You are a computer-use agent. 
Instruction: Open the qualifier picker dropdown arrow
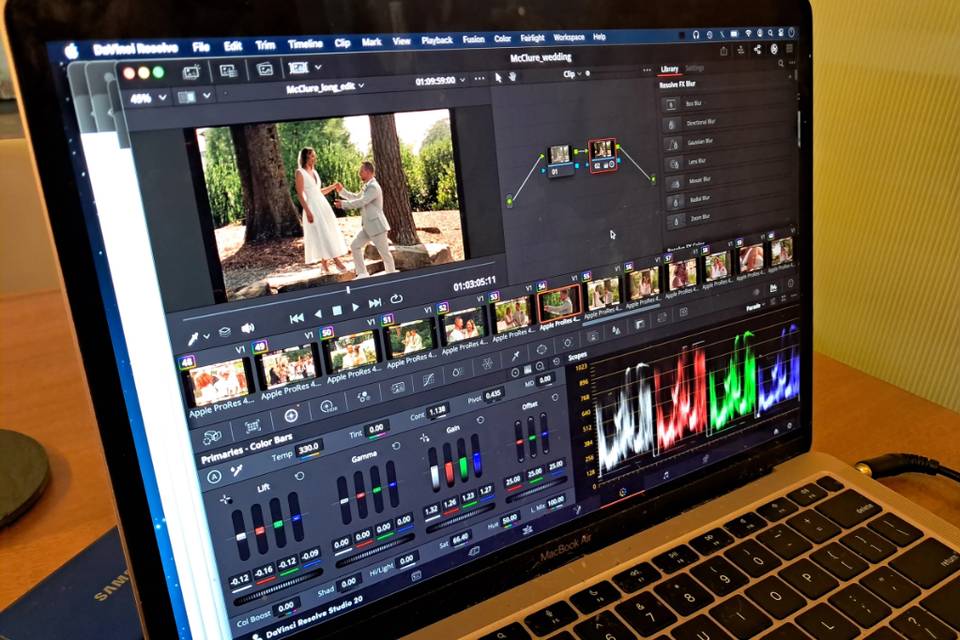point(207,336)
